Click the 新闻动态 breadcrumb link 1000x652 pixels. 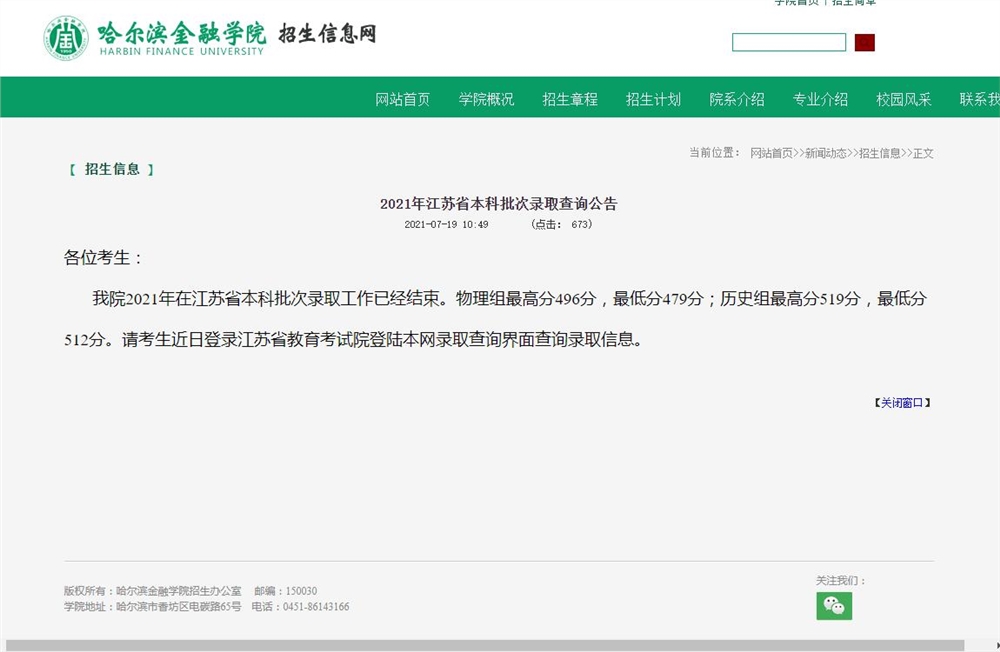(x=826, y=153)
